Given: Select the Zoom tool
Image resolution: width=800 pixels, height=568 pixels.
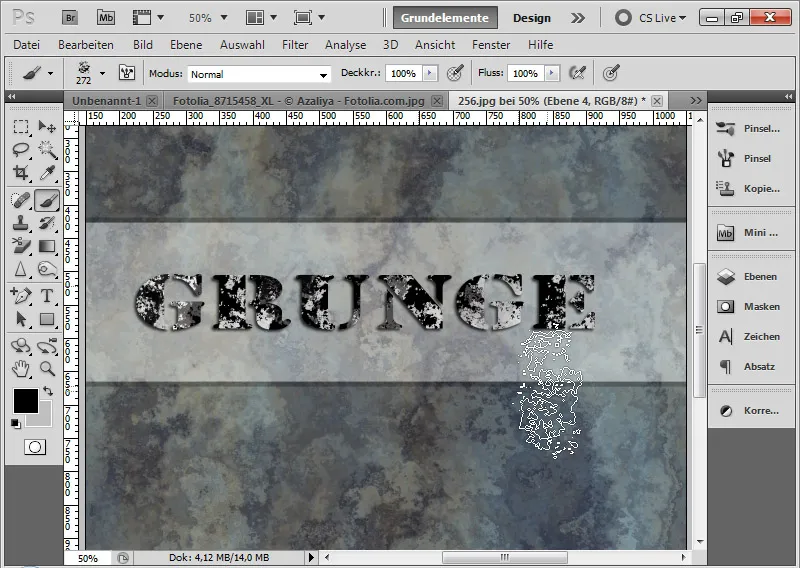Looking at the screenshot, I should pyautogui.click(x=47, y=368).
